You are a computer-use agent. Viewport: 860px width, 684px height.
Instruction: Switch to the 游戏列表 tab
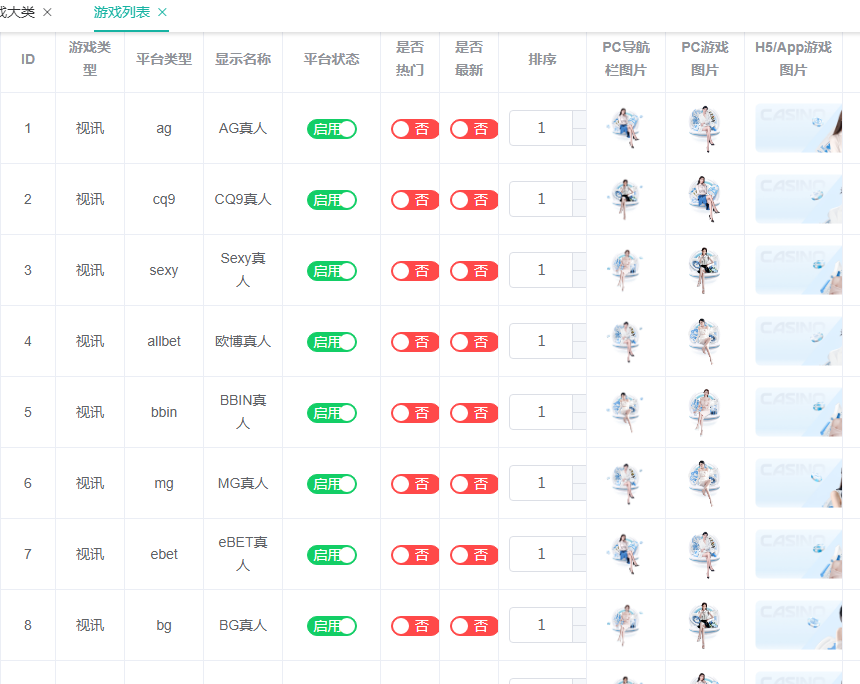click(x=122, y=12)
